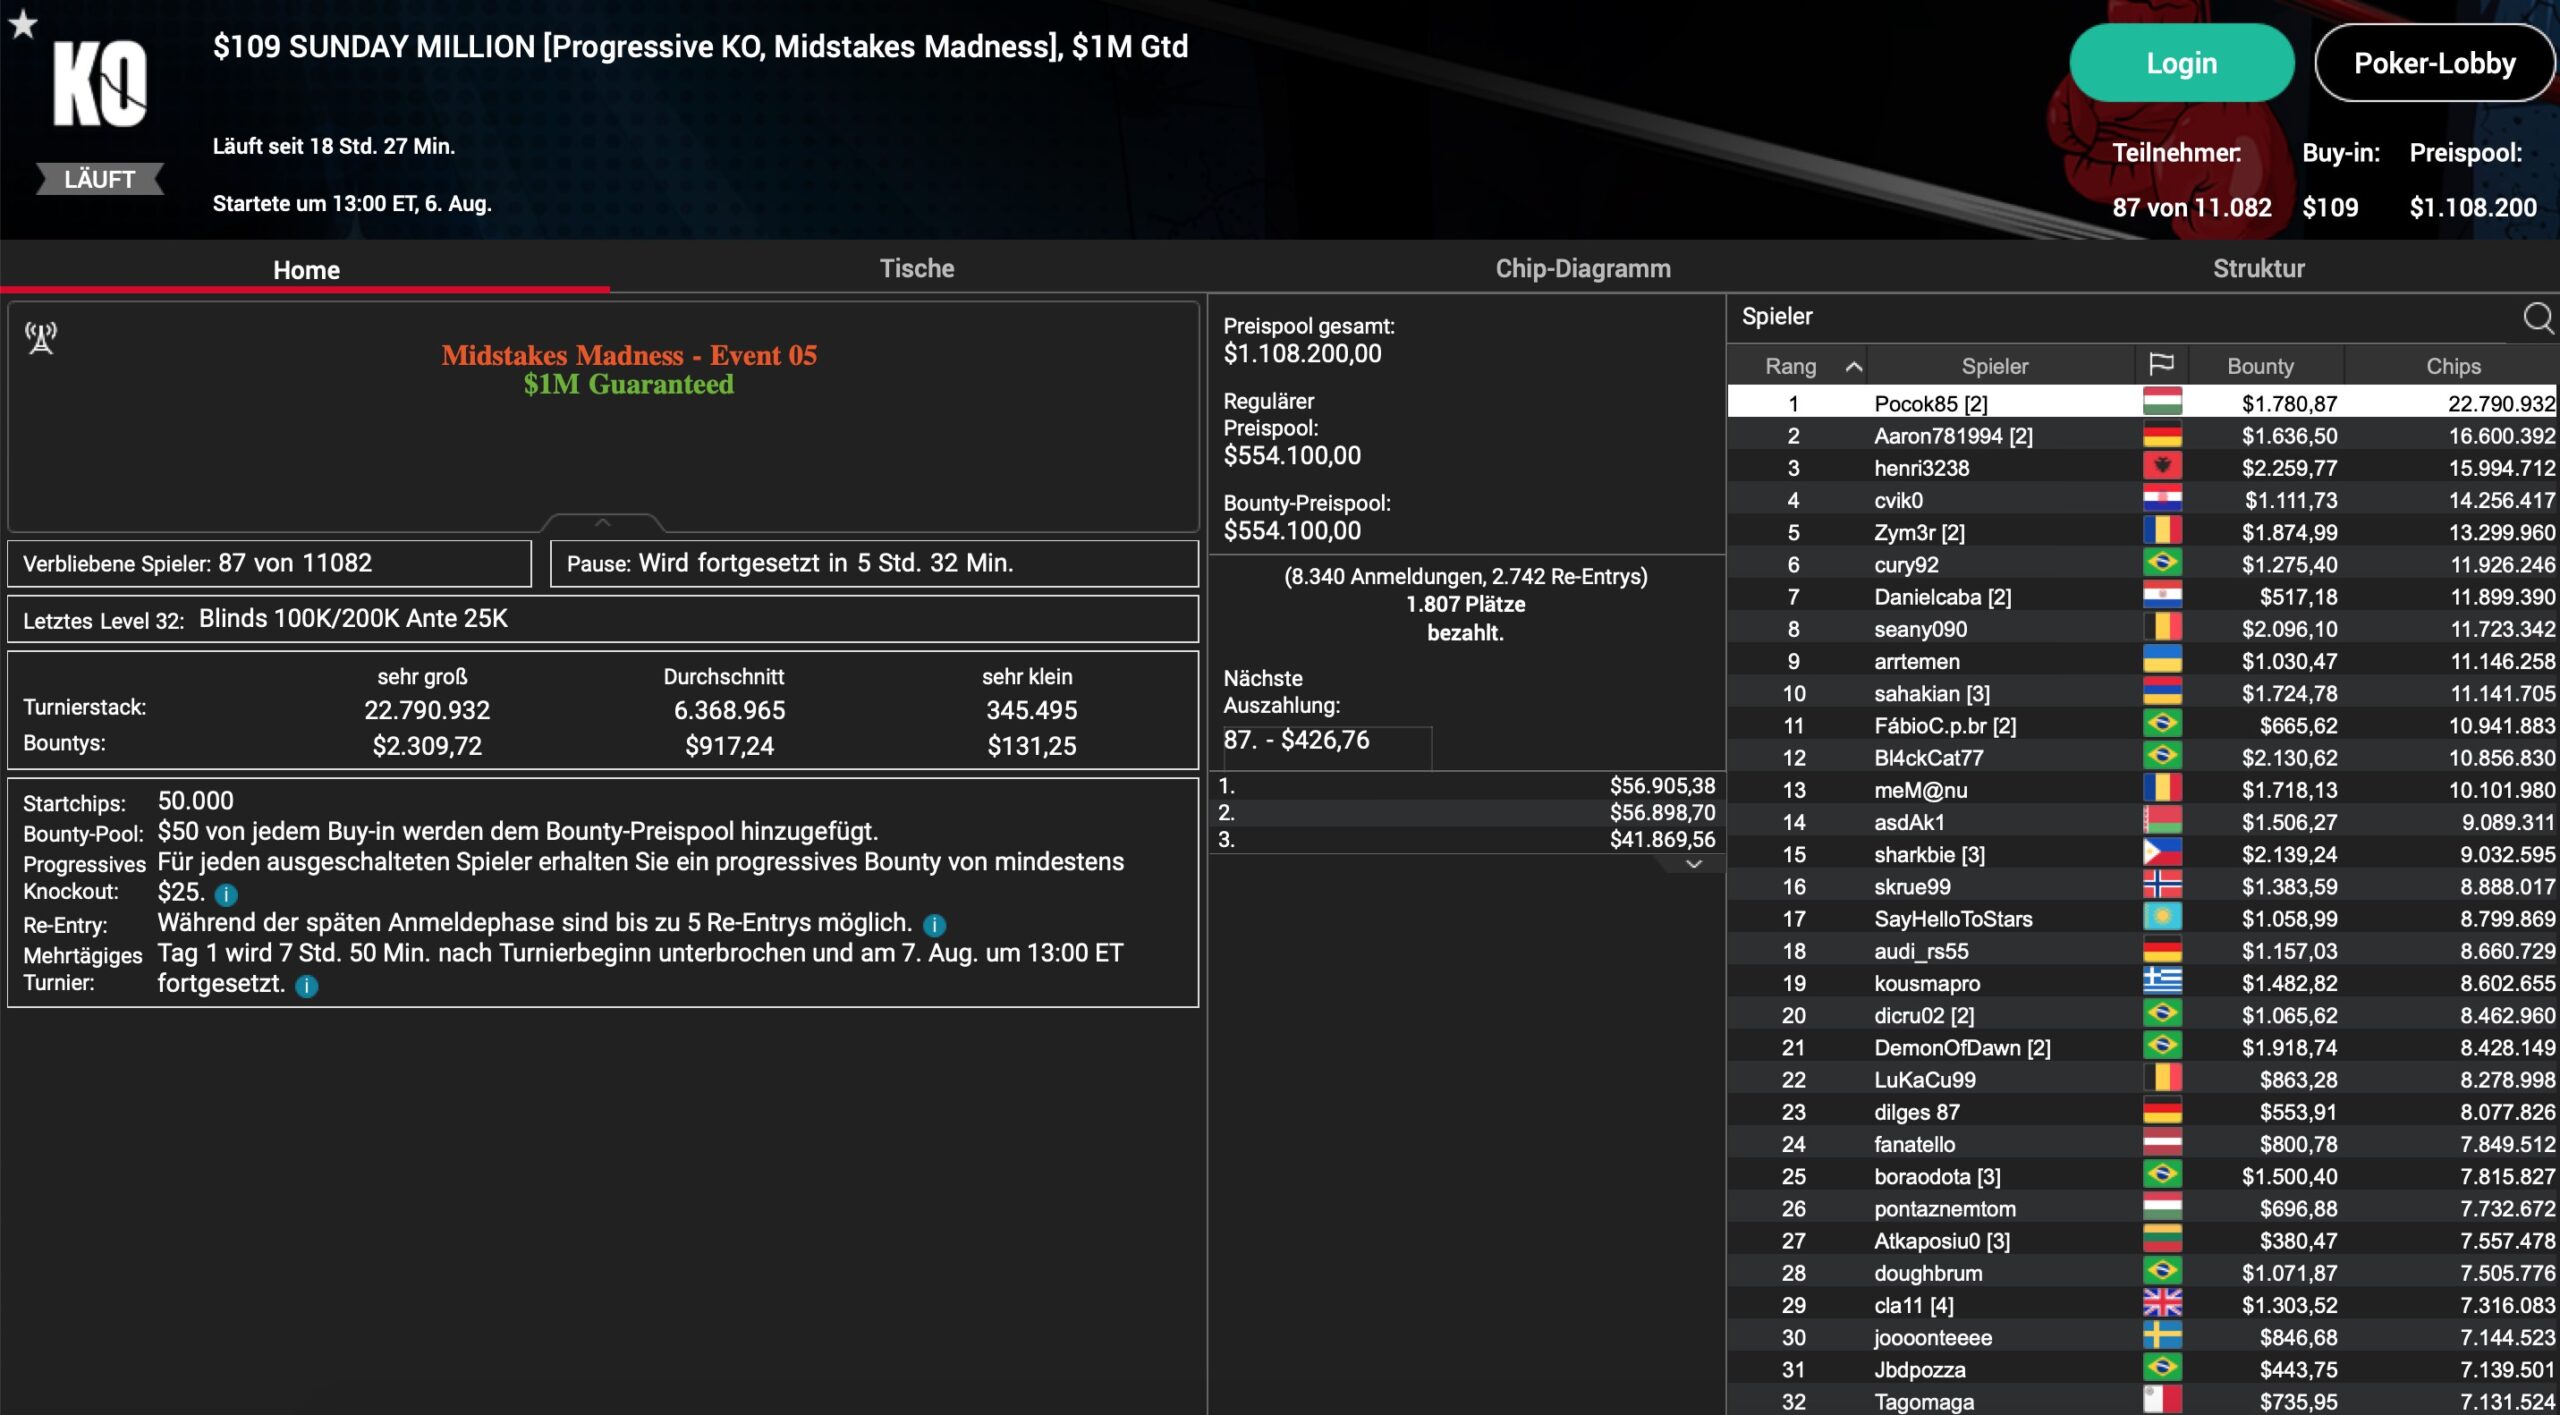Expand the payout list chevron
Screen dimensions: 2560x1415
coord(1693,864)
